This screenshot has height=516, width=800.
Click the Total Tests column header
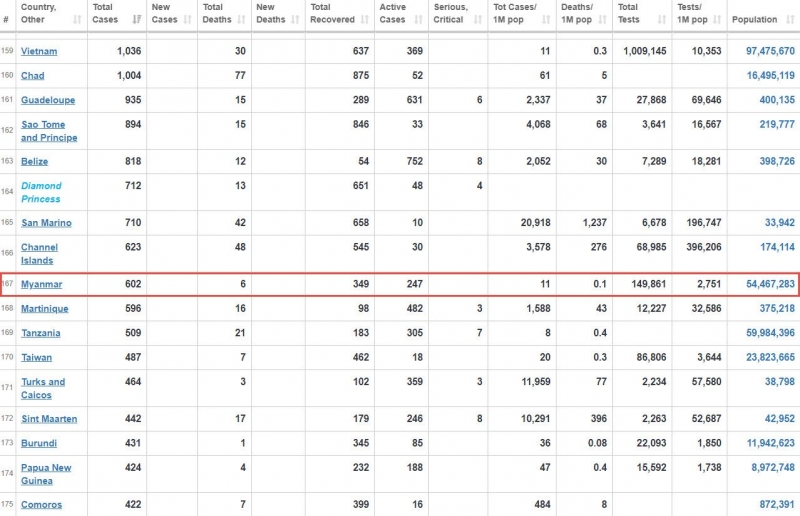coord(628,13)
